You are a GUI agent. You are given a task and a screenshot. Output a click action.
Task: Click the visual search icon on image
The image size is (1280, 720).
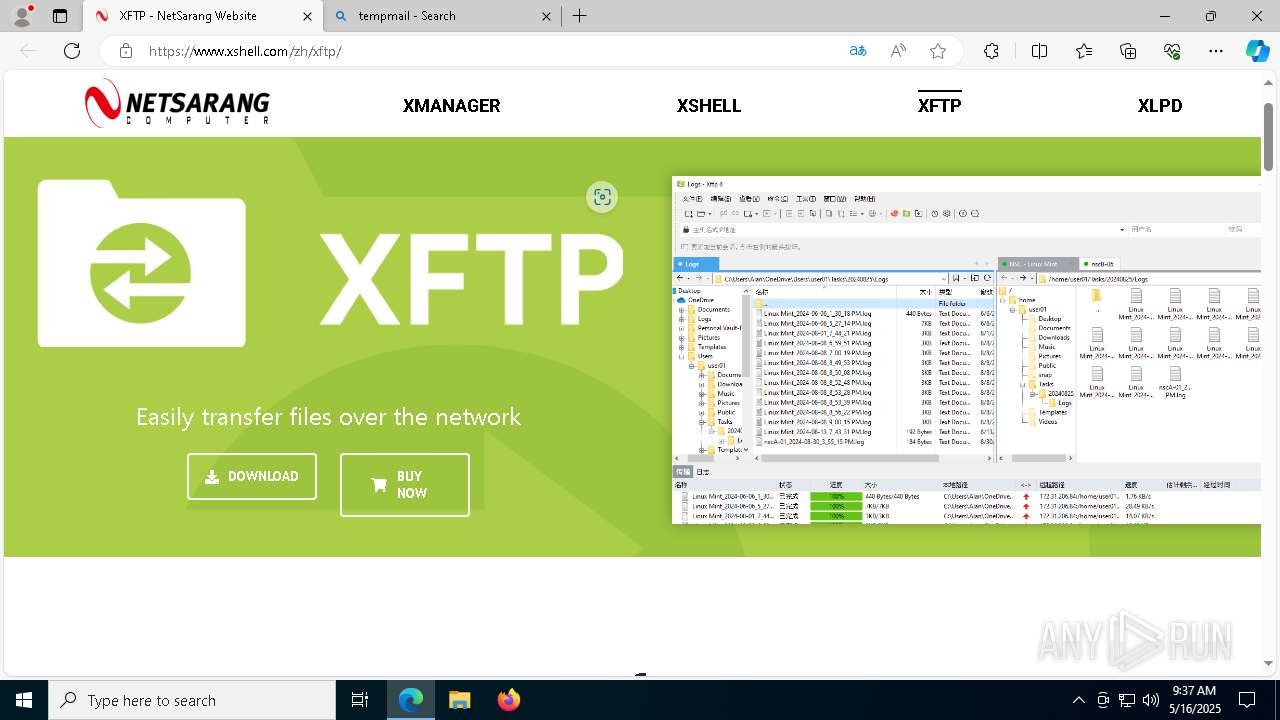(x=602, y=197)
